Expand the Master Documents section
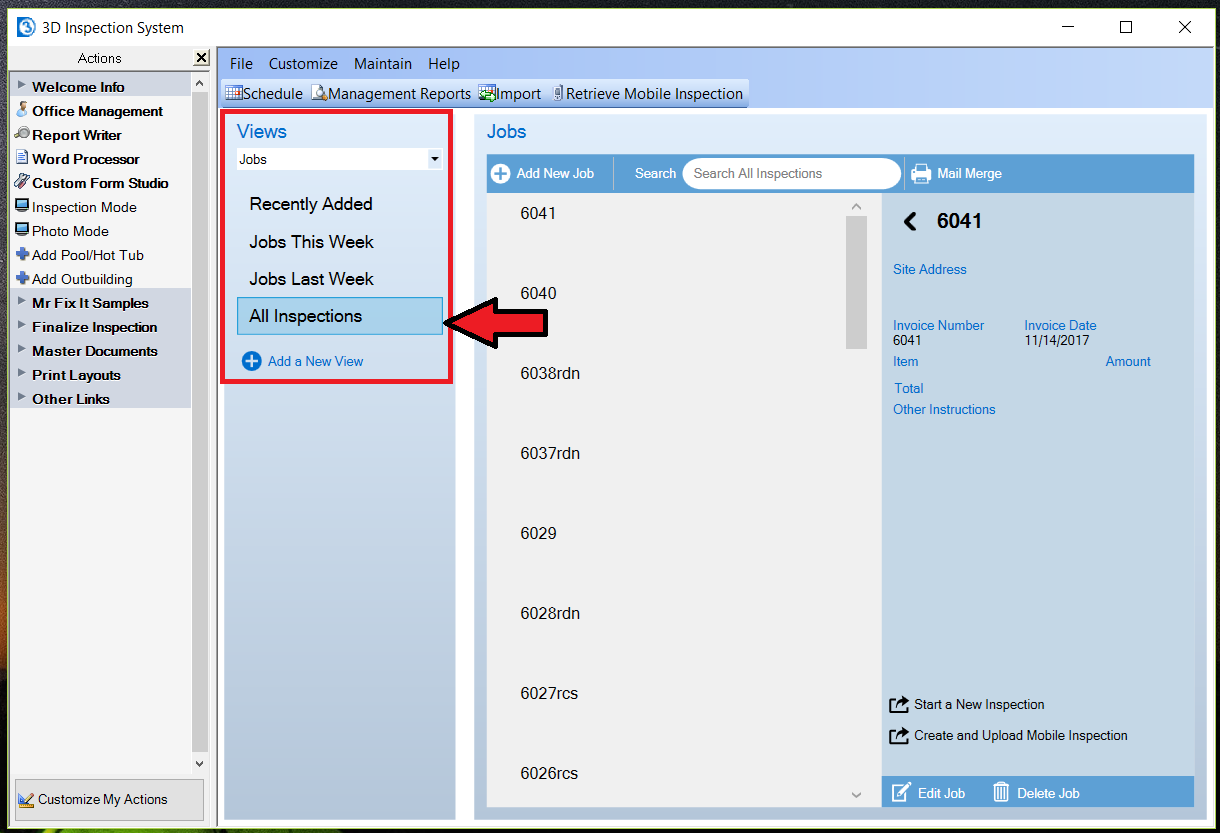 [22, 350]
